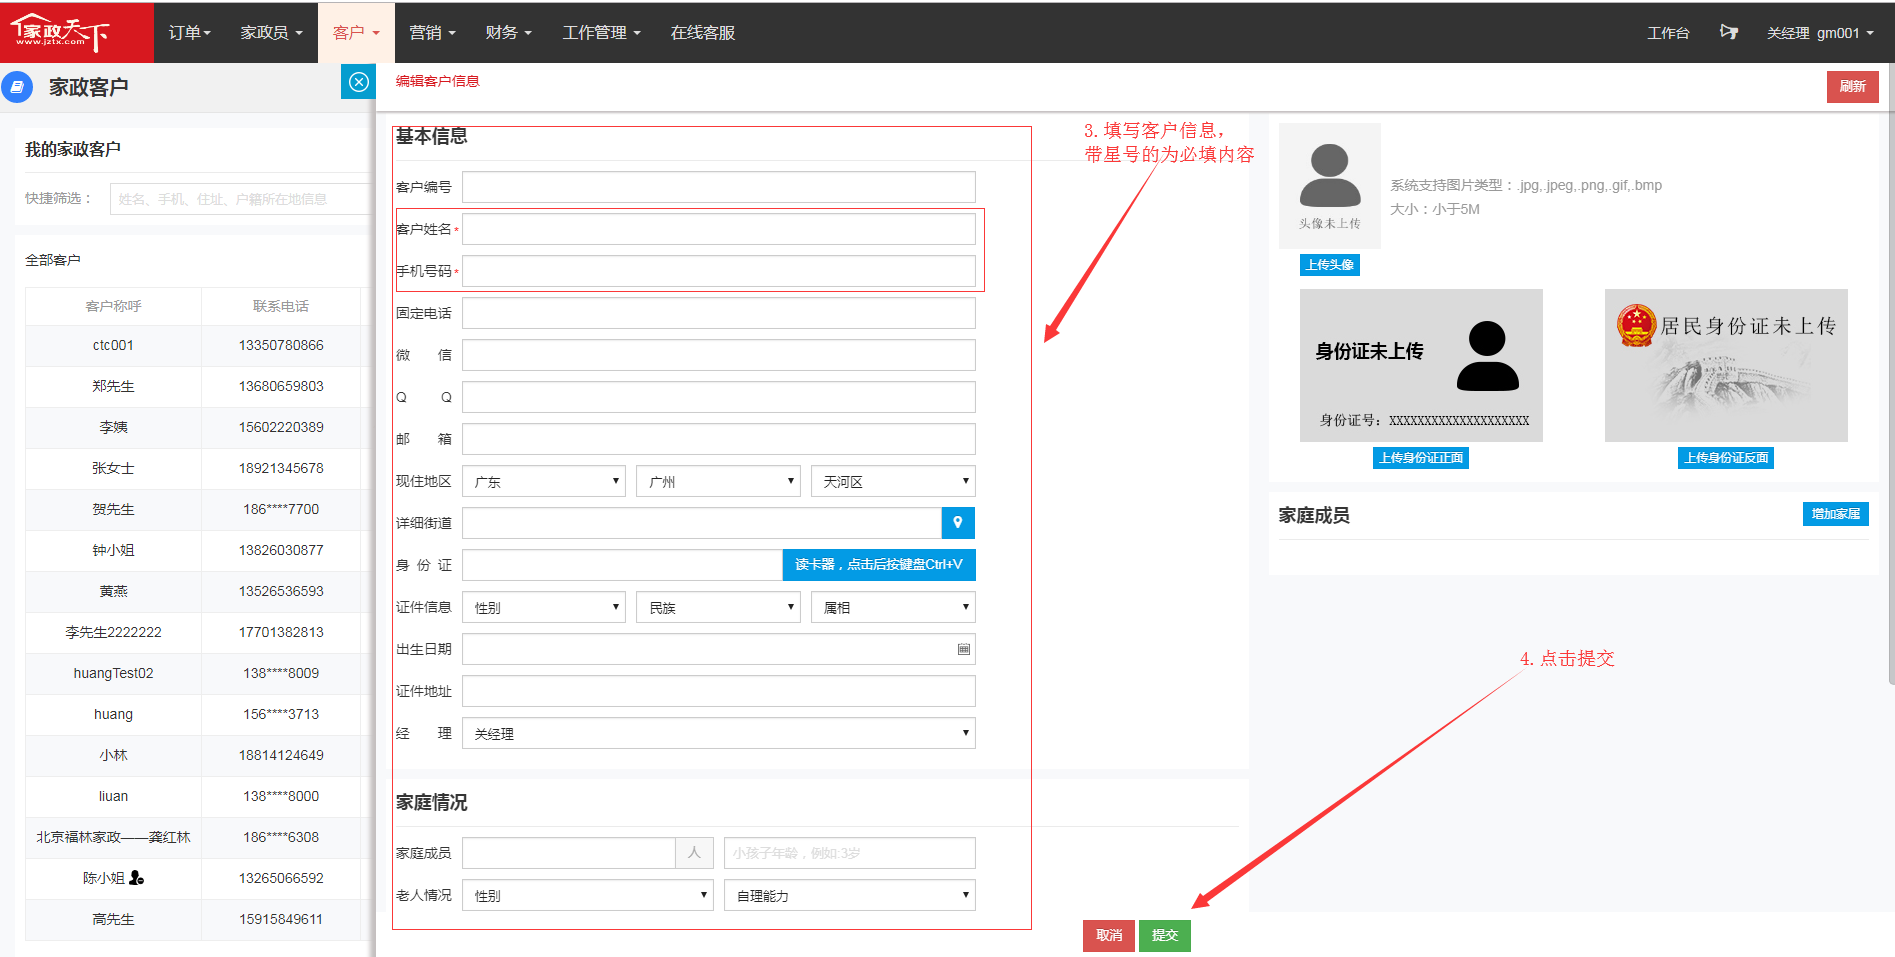This screenshot has height=957, width=1895.
Task: Open the city dropdown showing 广州
Action: (x=718, y=481)
